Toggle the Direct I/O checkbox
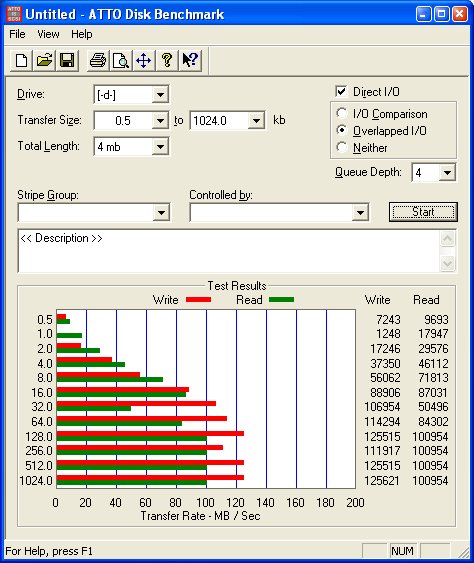The width and height of the screenshot is (474, 563). coord(341,92)
